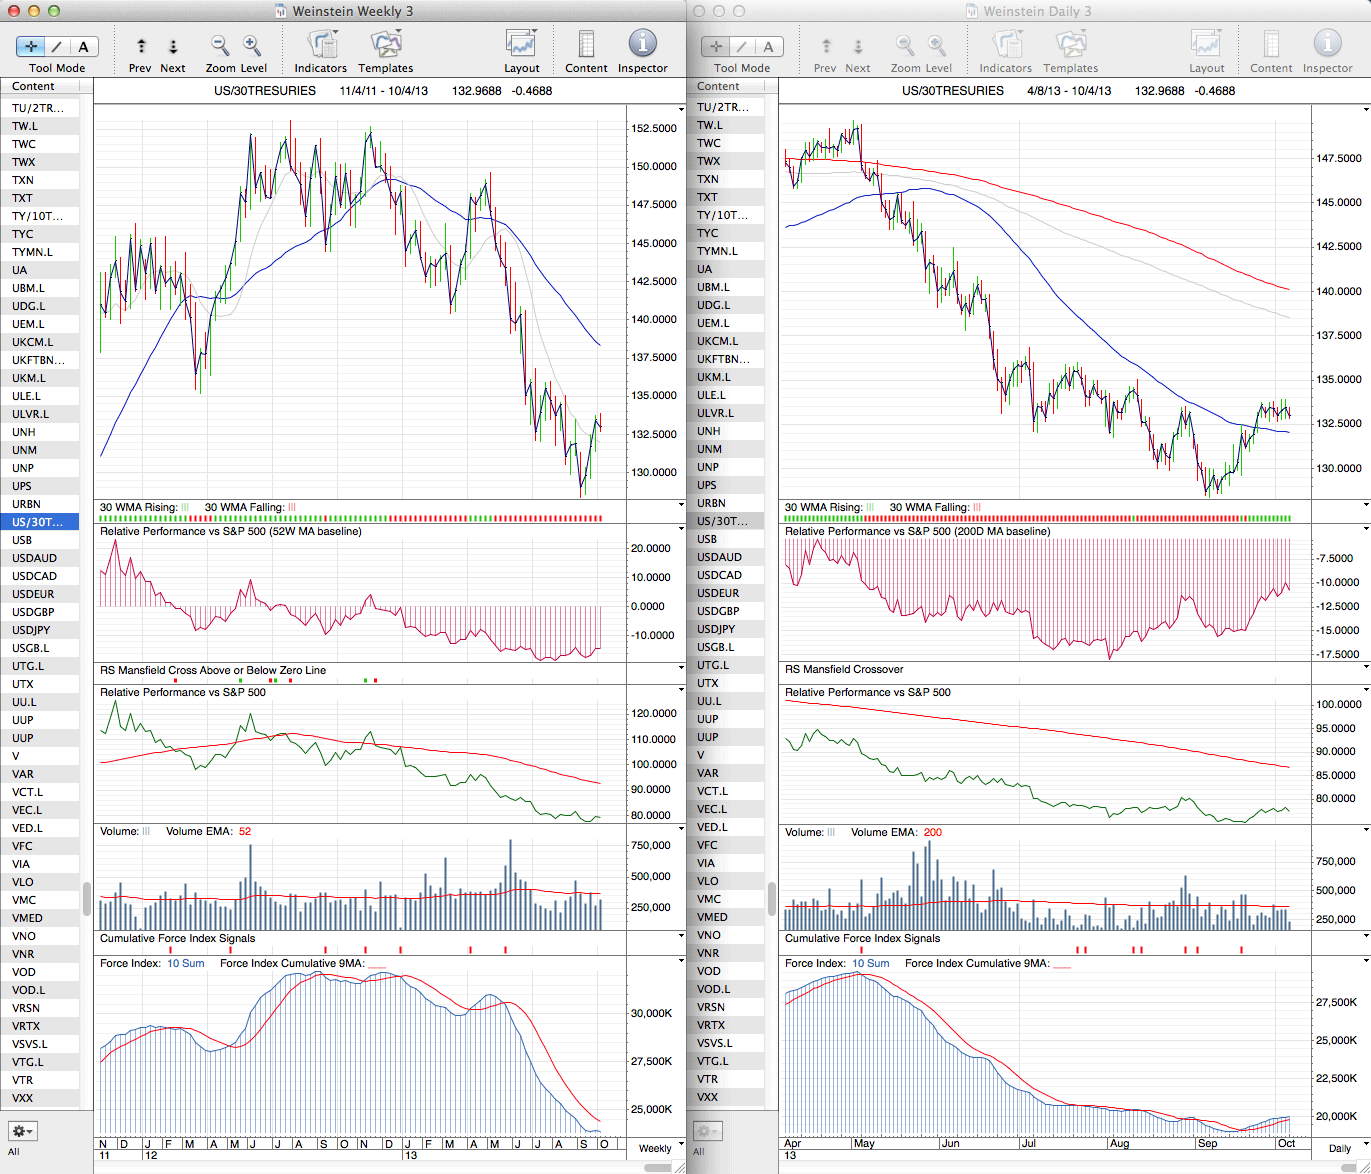Screen dimensions: 1371x1174
Task: Open the gear action menu in Weekly sidebar
Action: pyautogui.click(x=22, y=1131)
